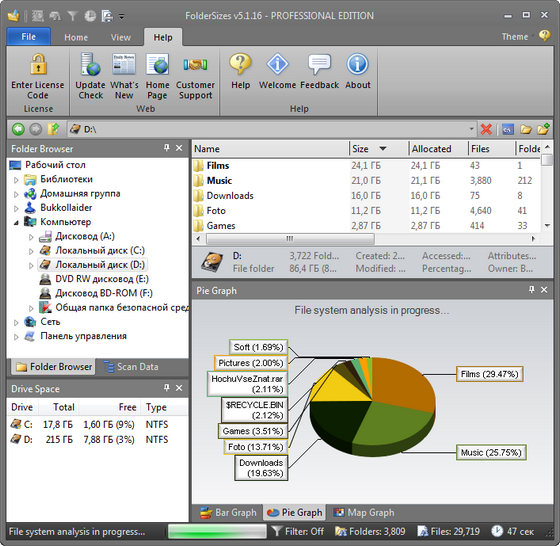
Task: Click the Feedback speech bubble icon
Action: tap(319, 64)
